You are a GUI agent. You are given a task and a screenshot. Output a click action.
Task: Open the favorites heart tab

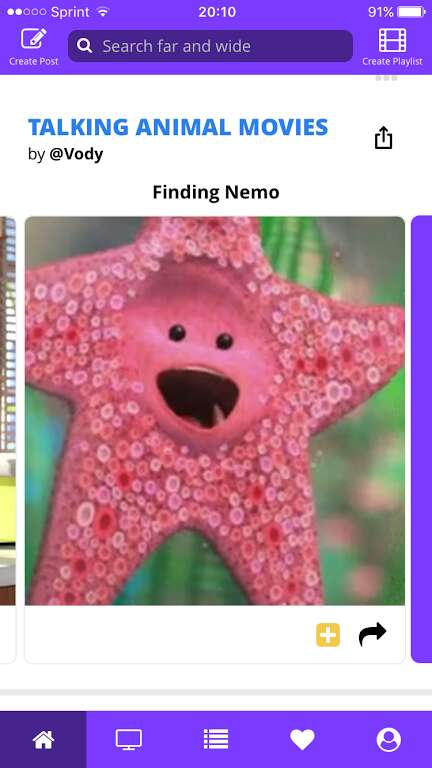[302, 740]
